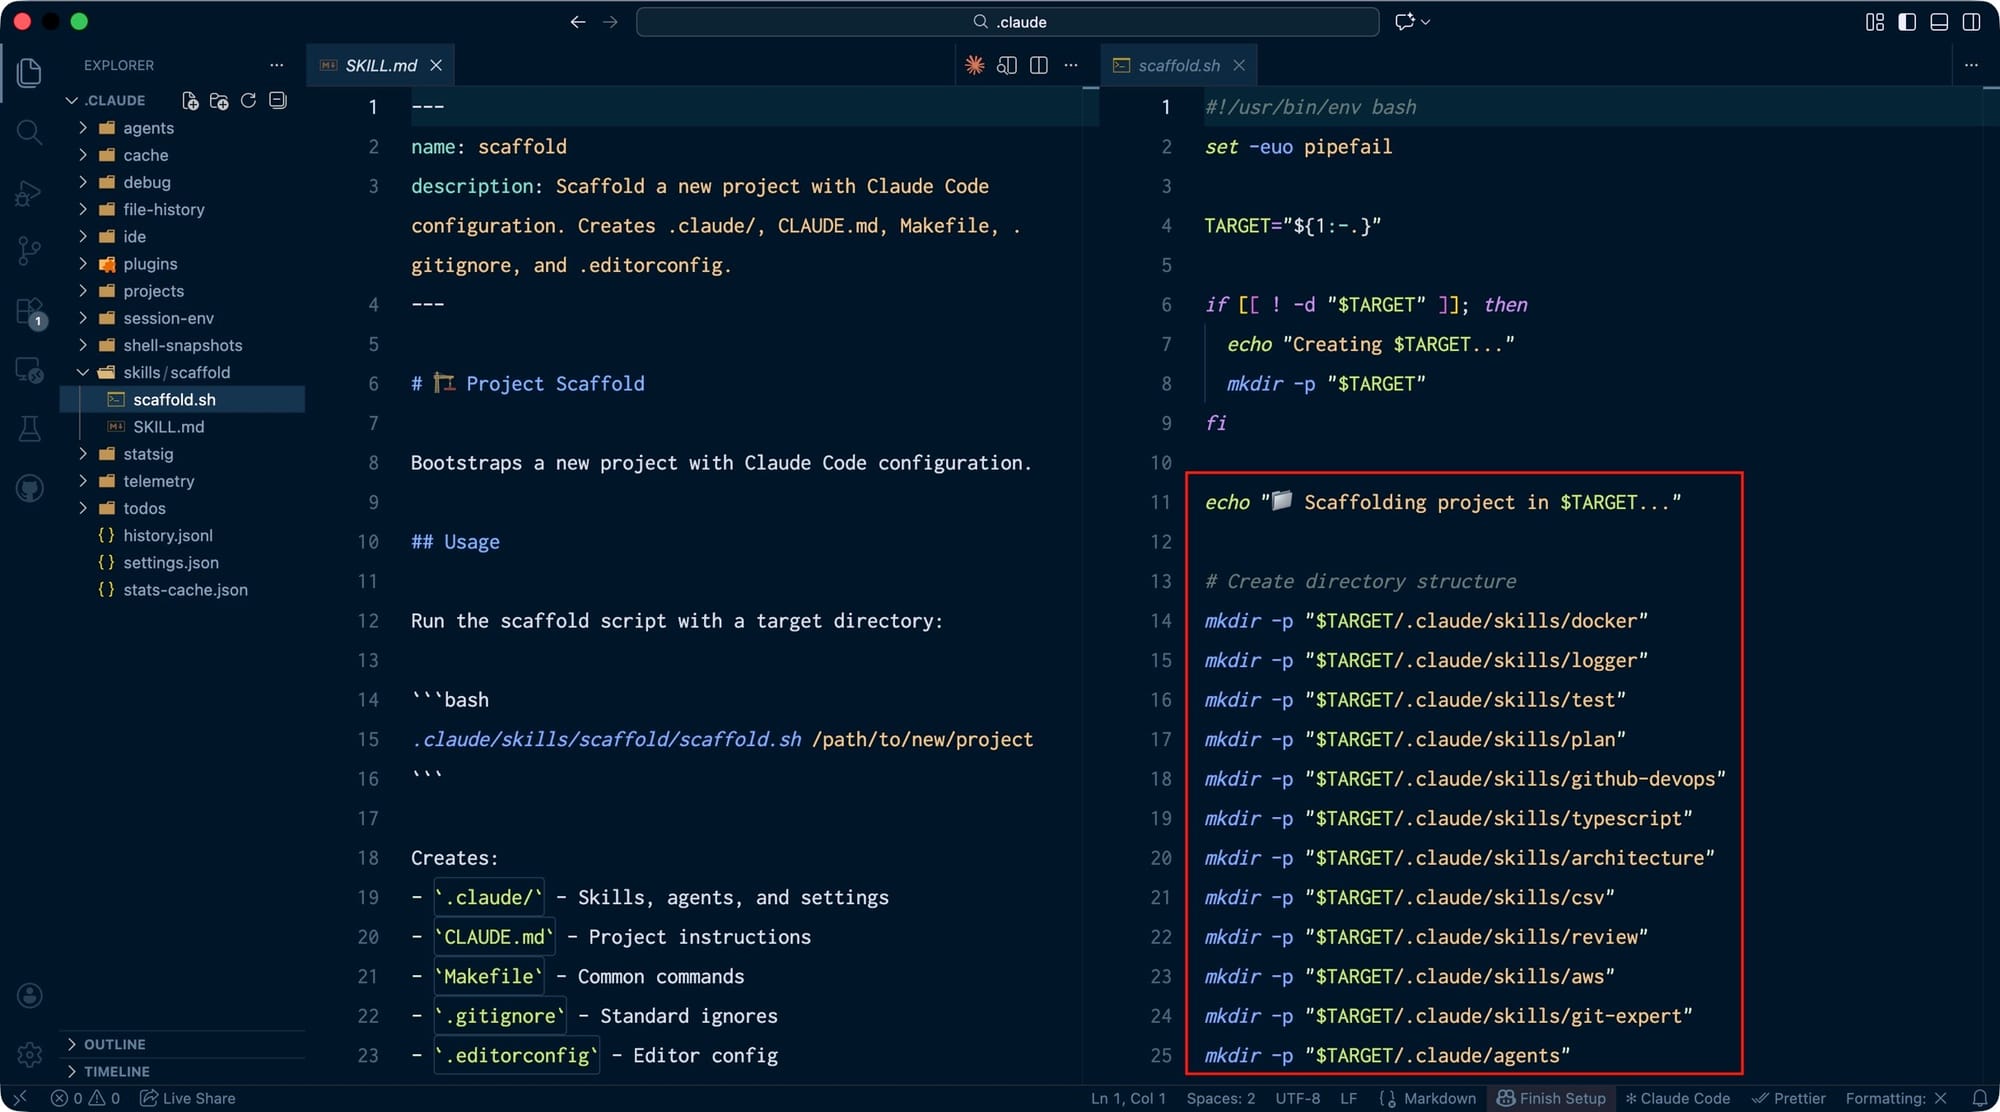Collapse all folders in Explorer
Screen dimensions: 2000x1112
click(278, 101)
